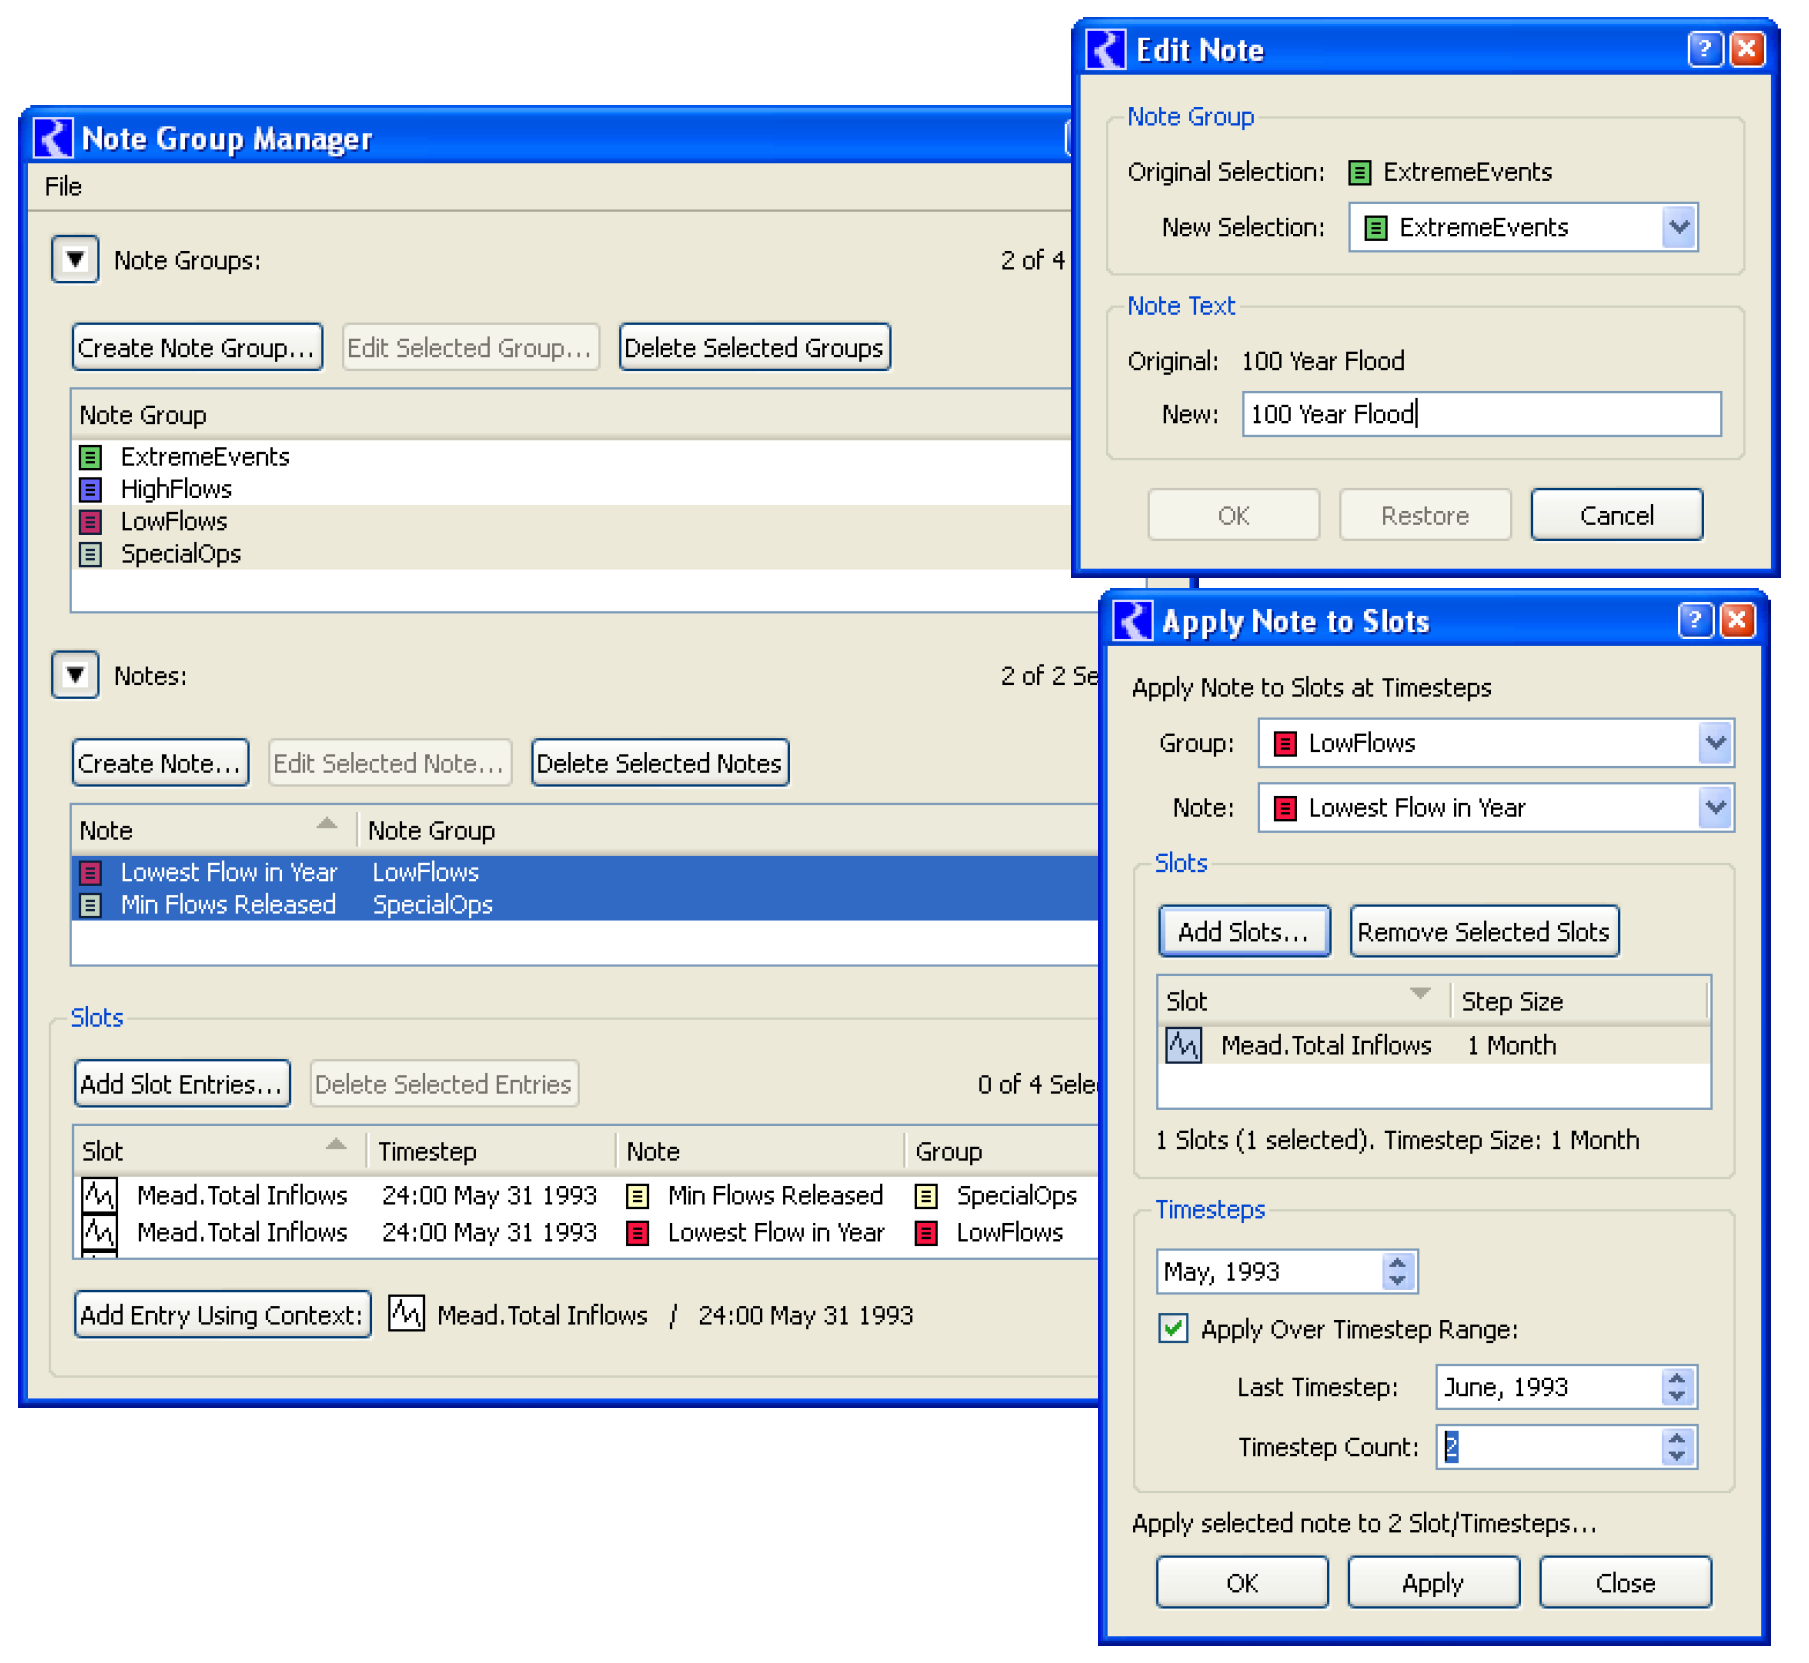Click the Add Slots button
1809x1663 pixels.
point(1243,932)
